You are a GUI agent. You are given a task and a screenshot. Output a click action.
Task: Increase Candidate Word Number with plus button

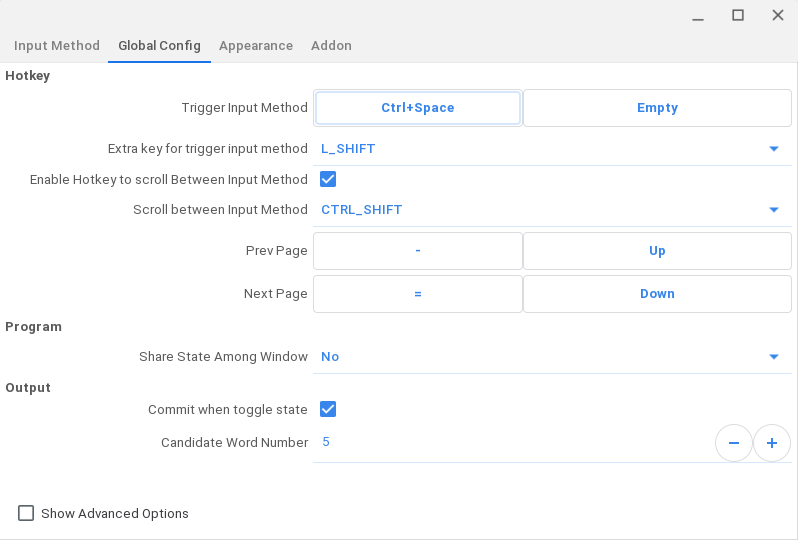point(771,443)
